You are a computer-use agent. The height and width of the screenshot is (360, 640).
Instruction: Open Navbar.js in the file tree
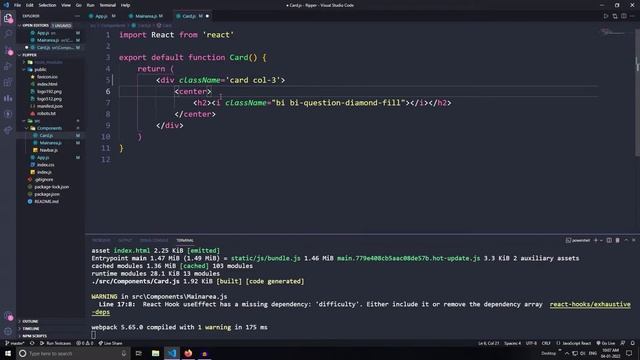pos(49,150)
